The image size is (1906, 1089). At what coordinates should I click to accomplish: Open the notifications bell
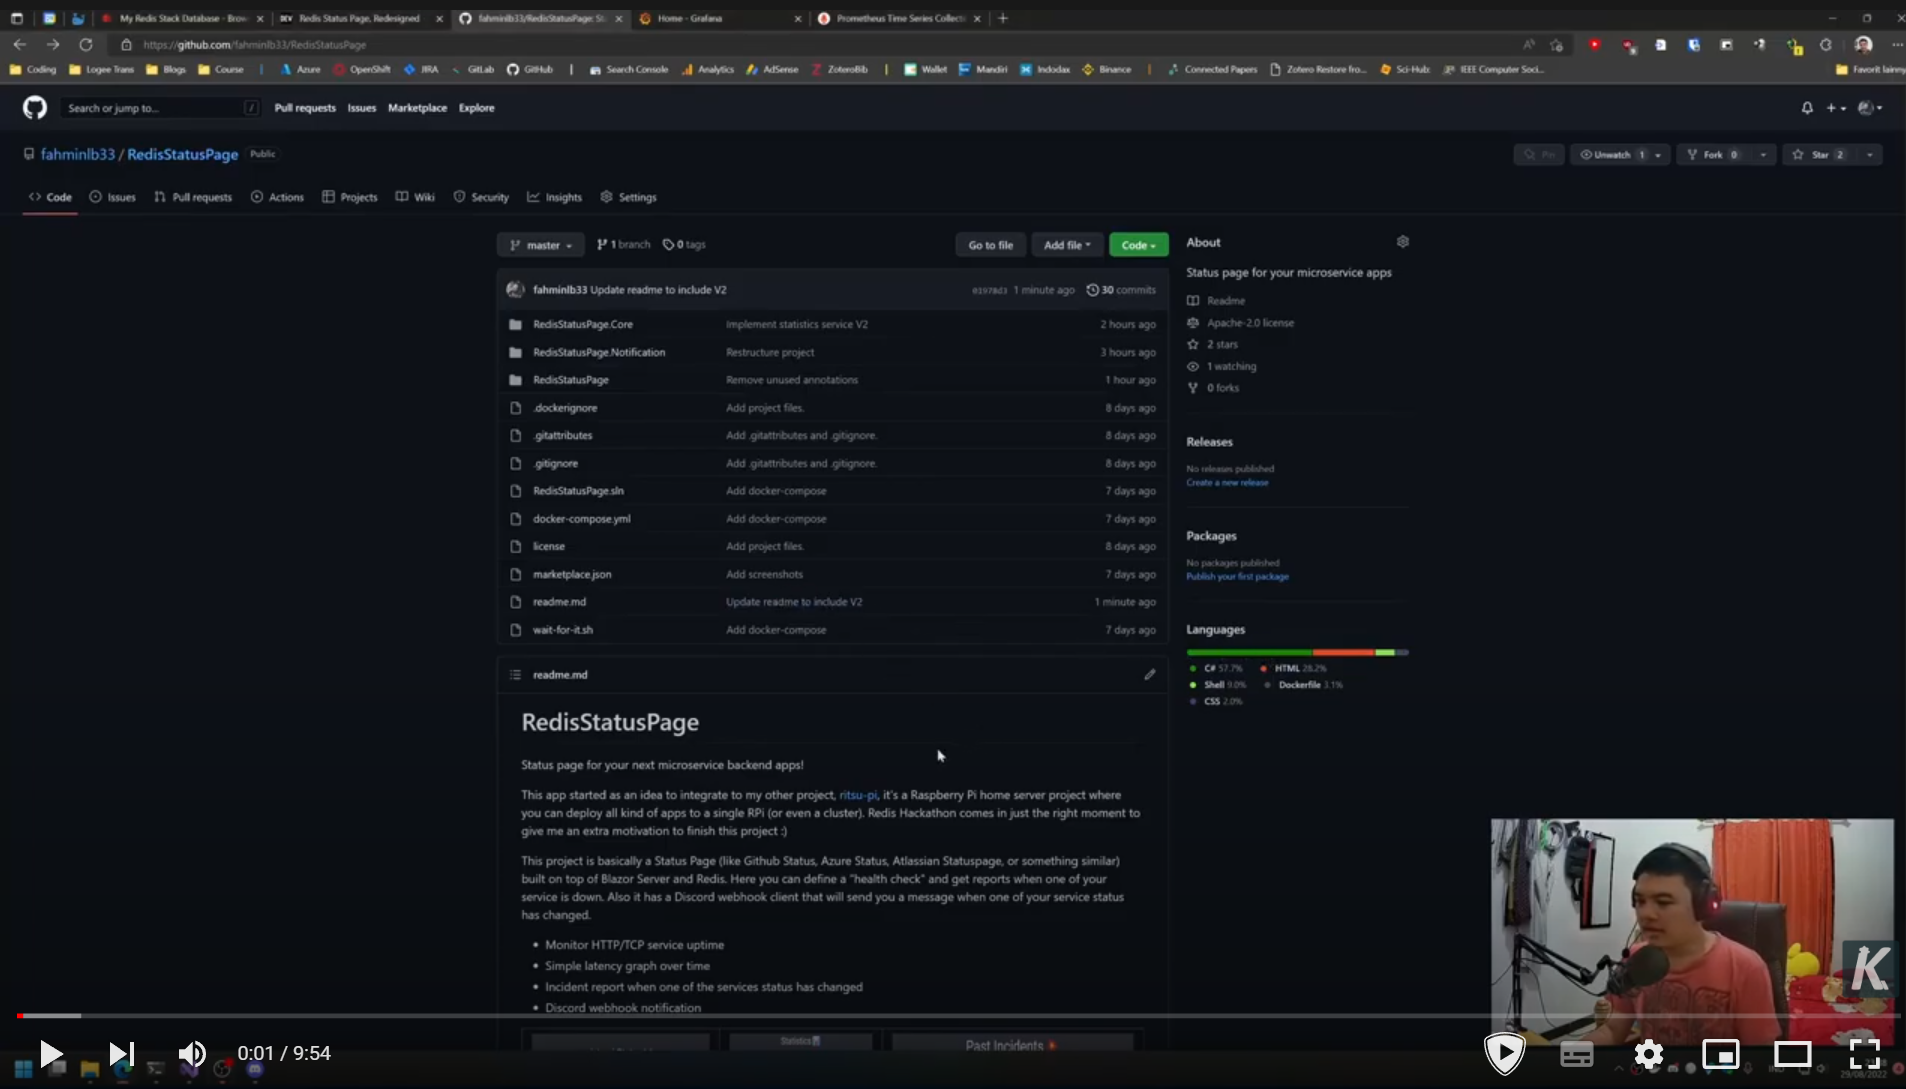click(x=1805, y=107)
